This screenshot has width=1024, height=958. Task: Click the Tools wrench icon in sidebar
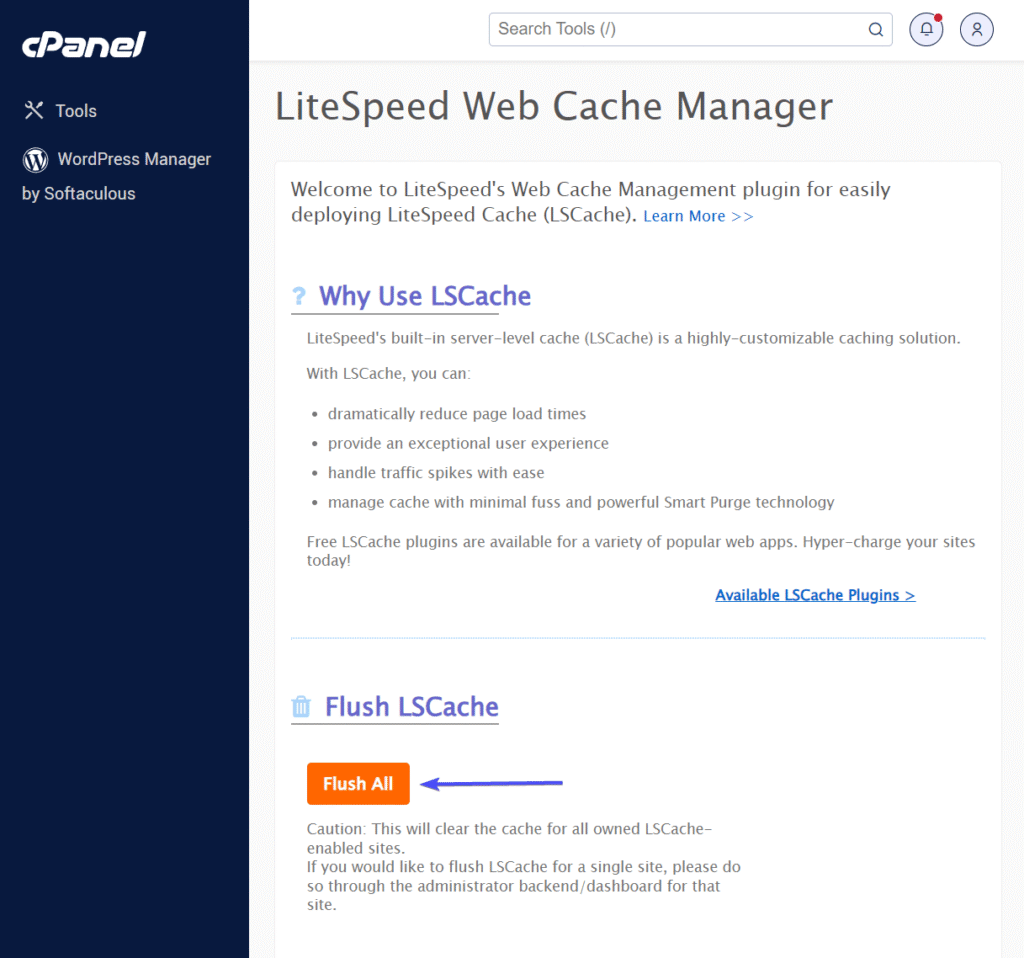[x=34, y=111]
